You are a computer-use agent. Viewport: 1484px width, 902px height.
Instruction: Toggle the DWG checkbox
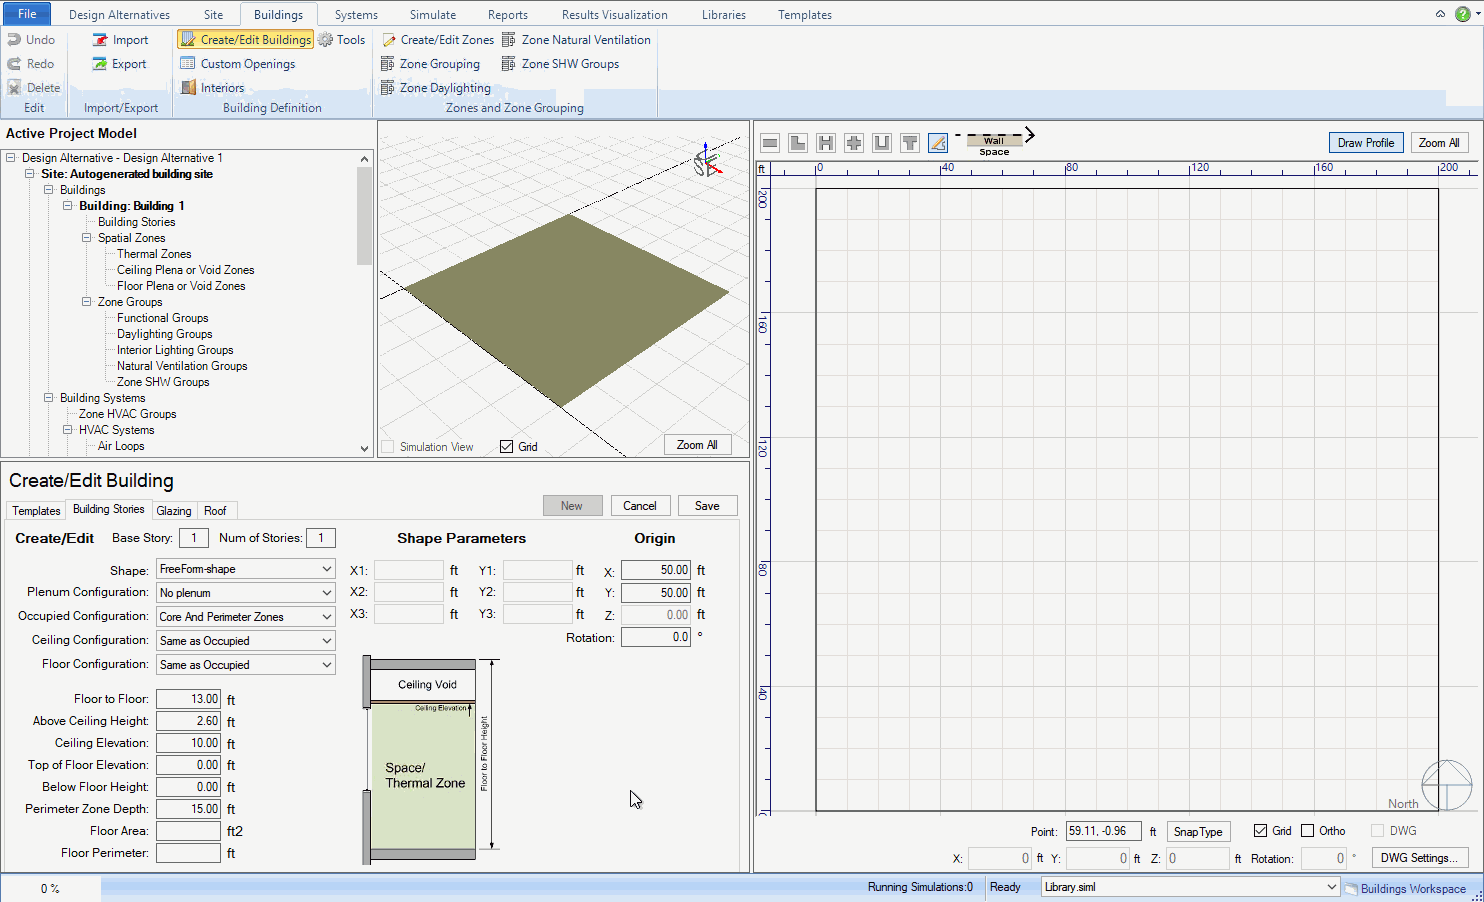pos(1378,831)
